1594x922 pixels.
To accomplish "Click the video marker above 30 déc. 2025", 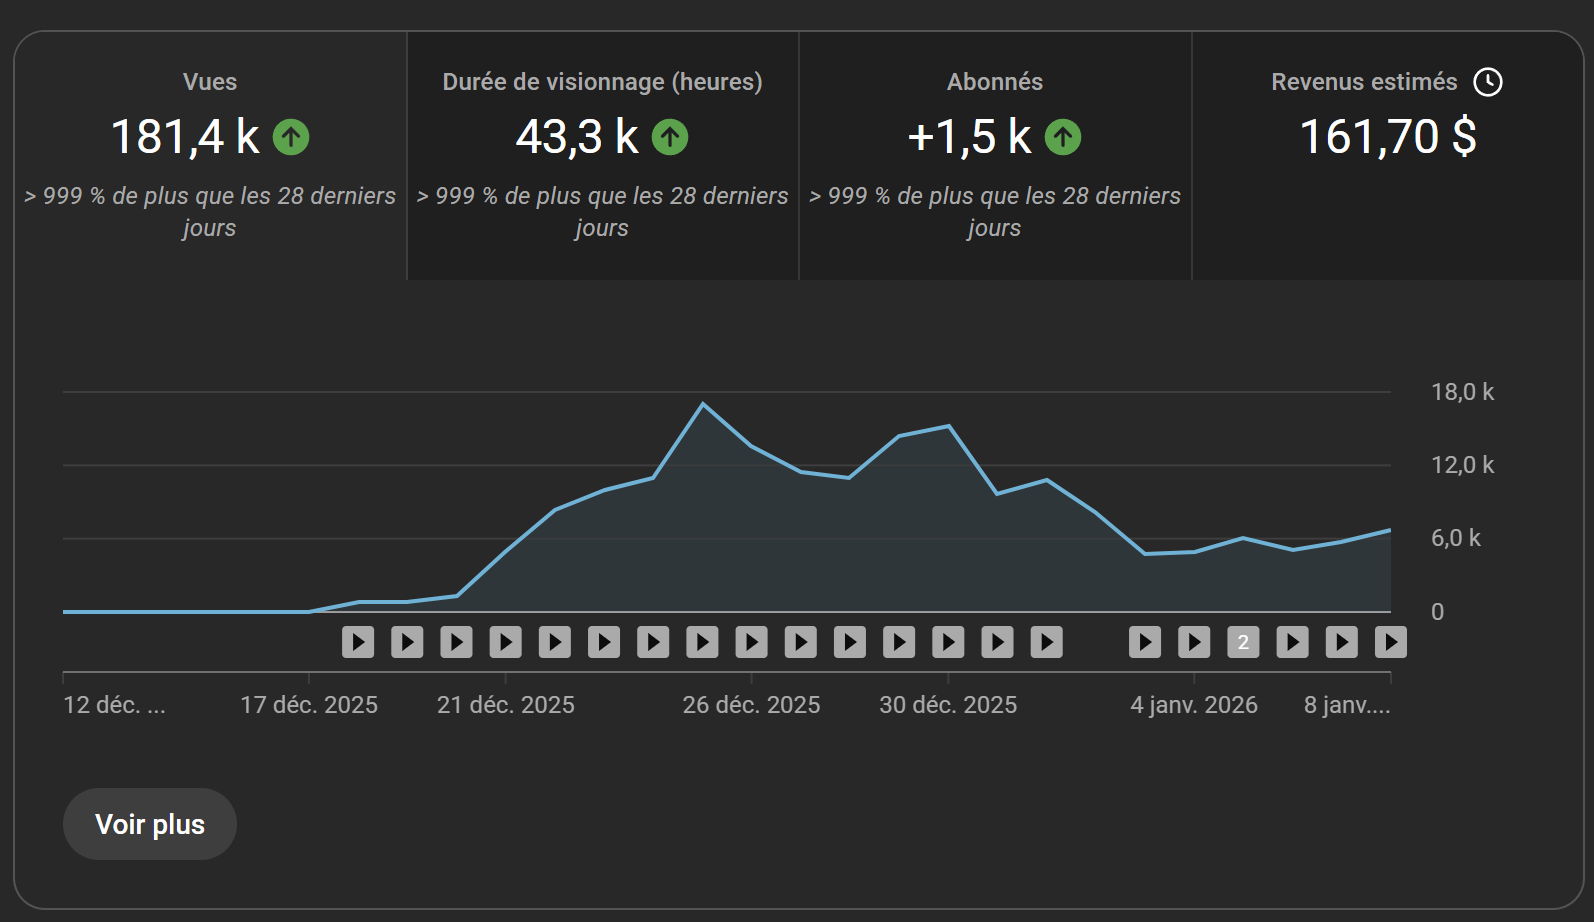I will pyautogui.click(x=948, y=642).
